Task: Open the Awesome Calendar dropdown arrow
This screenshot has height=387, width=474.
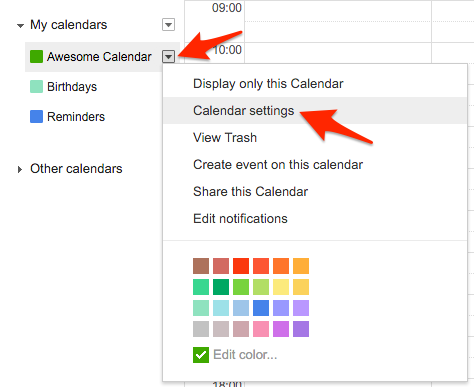Action: 168,57
